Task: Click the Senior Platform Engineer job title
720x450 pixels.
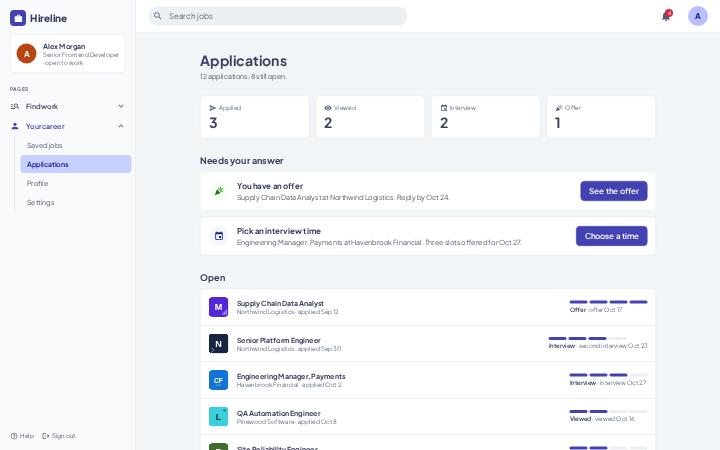Action: (x=279, y=340)
